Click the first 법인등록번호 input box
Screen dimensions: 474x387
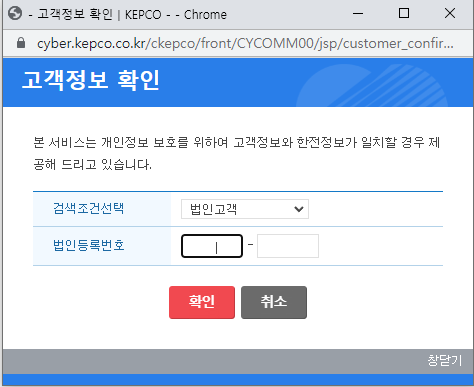(212, 246)
